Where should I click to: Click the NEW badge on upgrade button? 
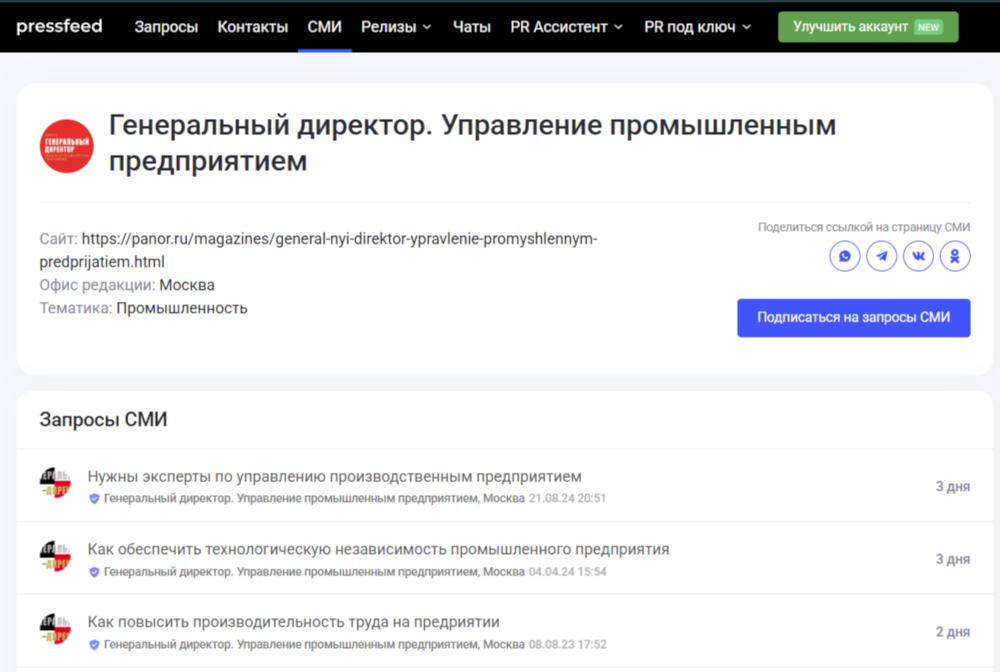pos(928,27)
